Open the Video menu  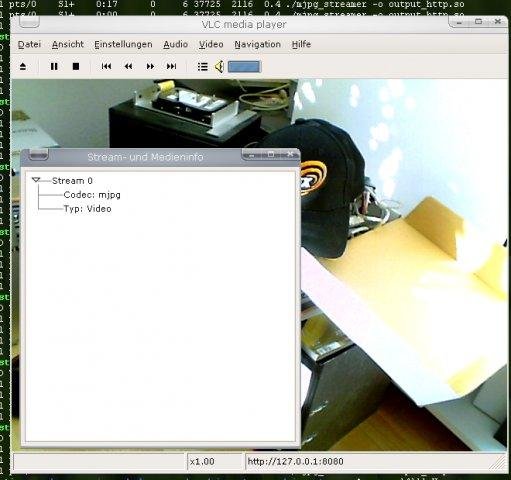(211, 44)
